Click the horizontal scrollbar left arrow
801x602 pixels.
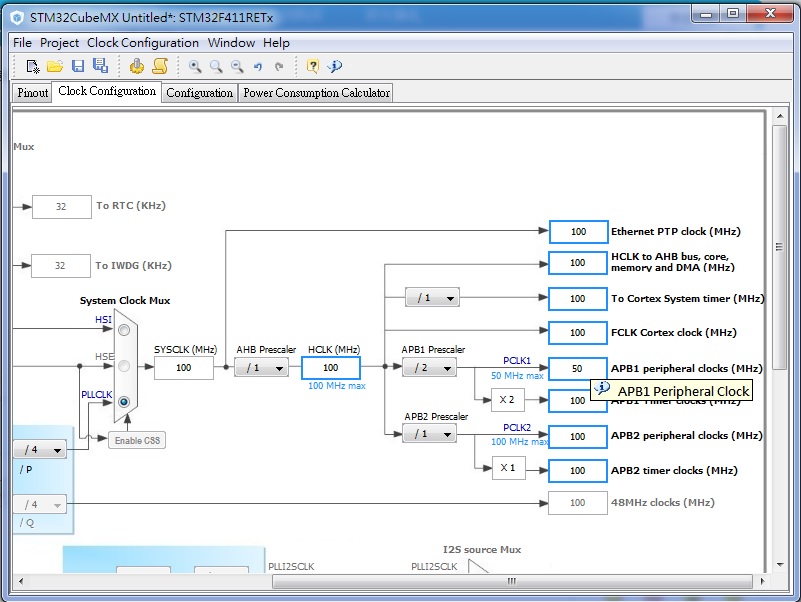(21, 581)
